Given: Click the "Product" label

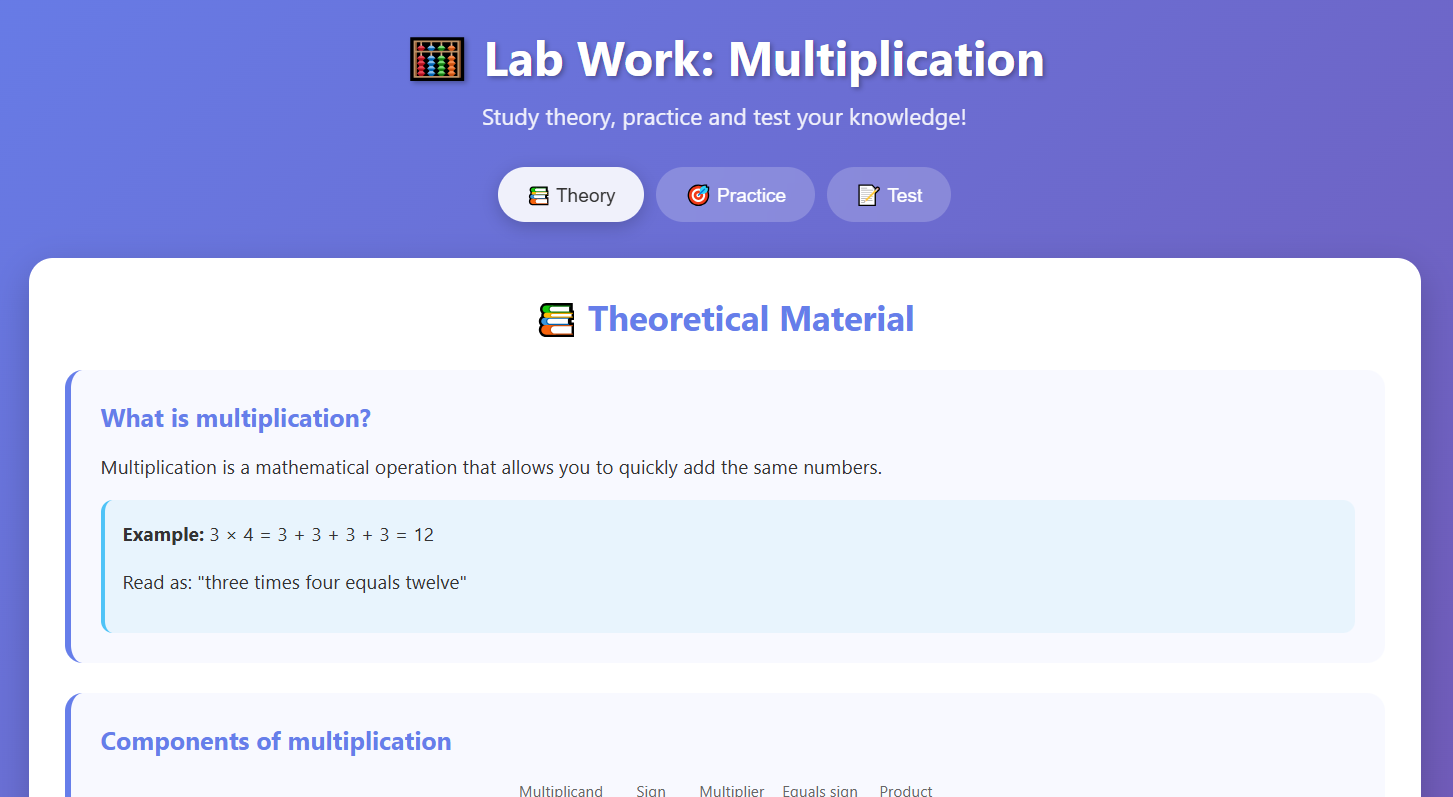Looking at the screenshot, I should (x=906, y=790).
